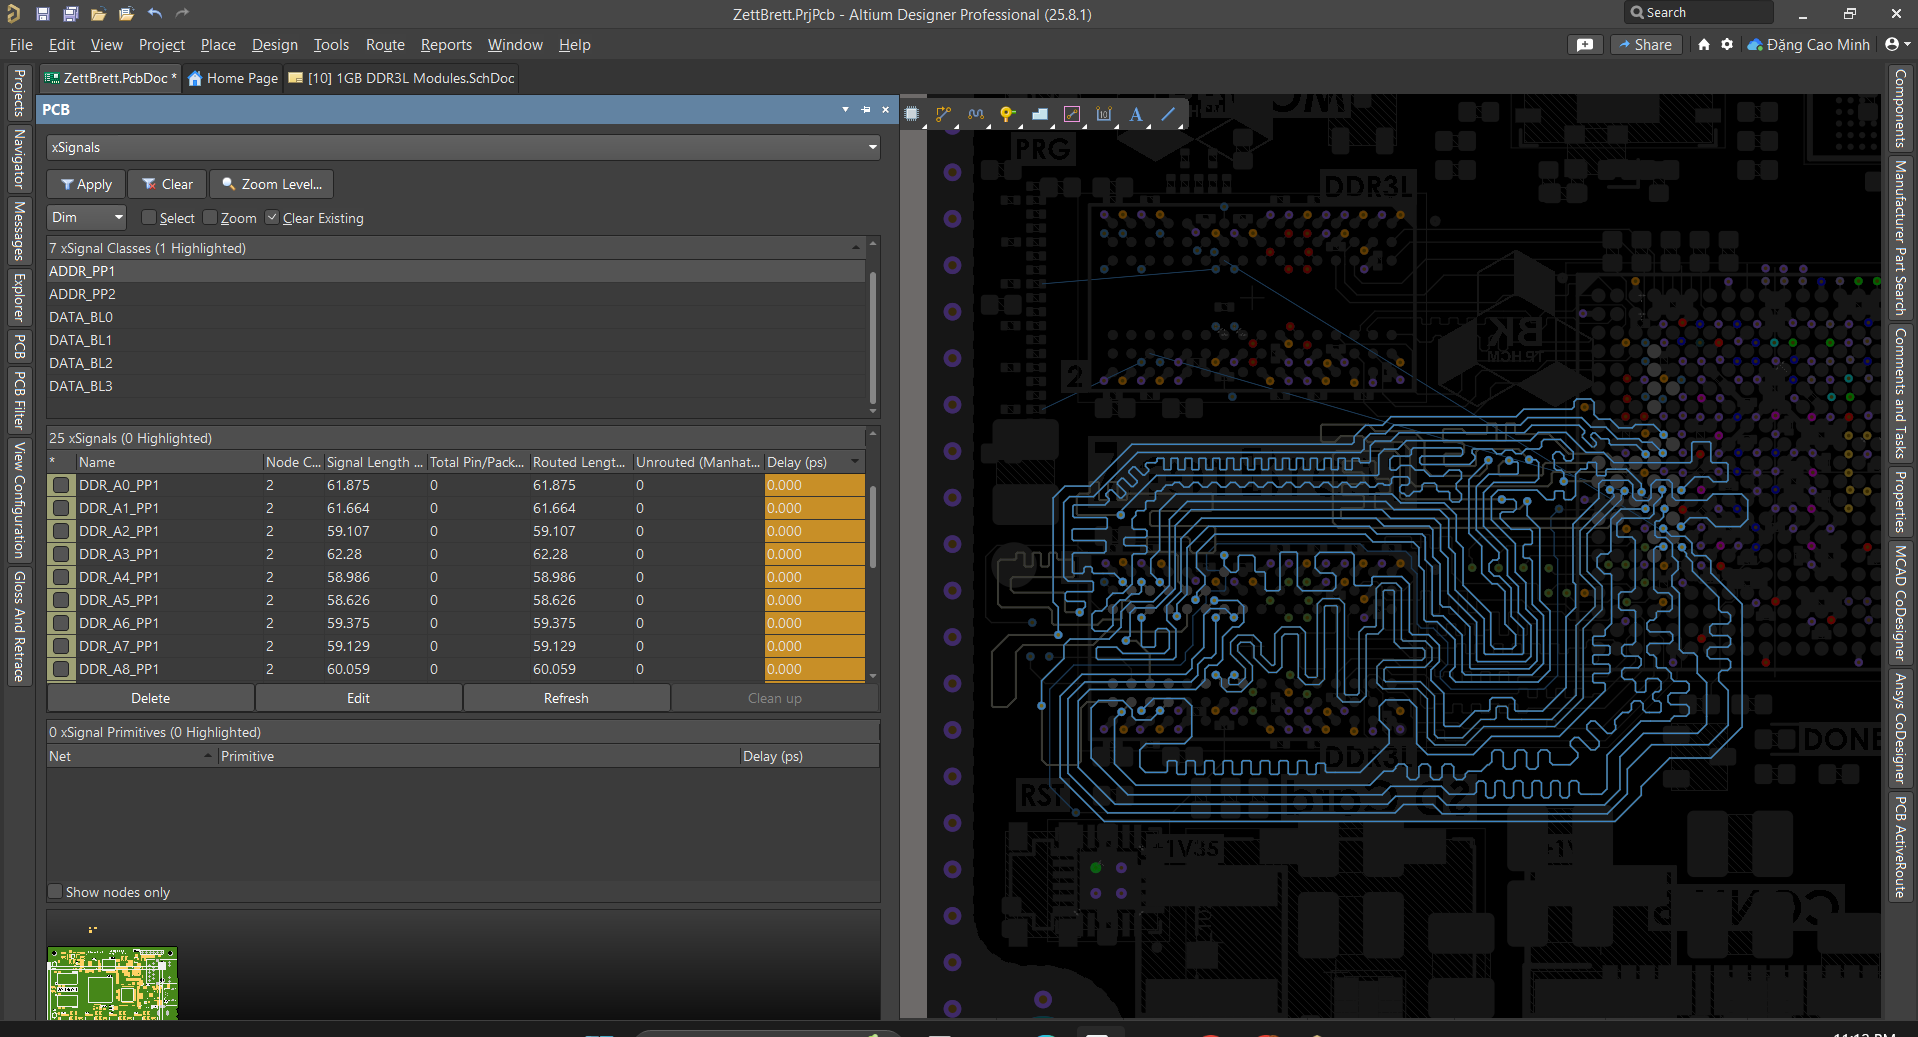The width and height of the screenshot is (1918, 1037).
Task: Toggle the Show nodes only checkbox
Action: (x=55, y=892)
